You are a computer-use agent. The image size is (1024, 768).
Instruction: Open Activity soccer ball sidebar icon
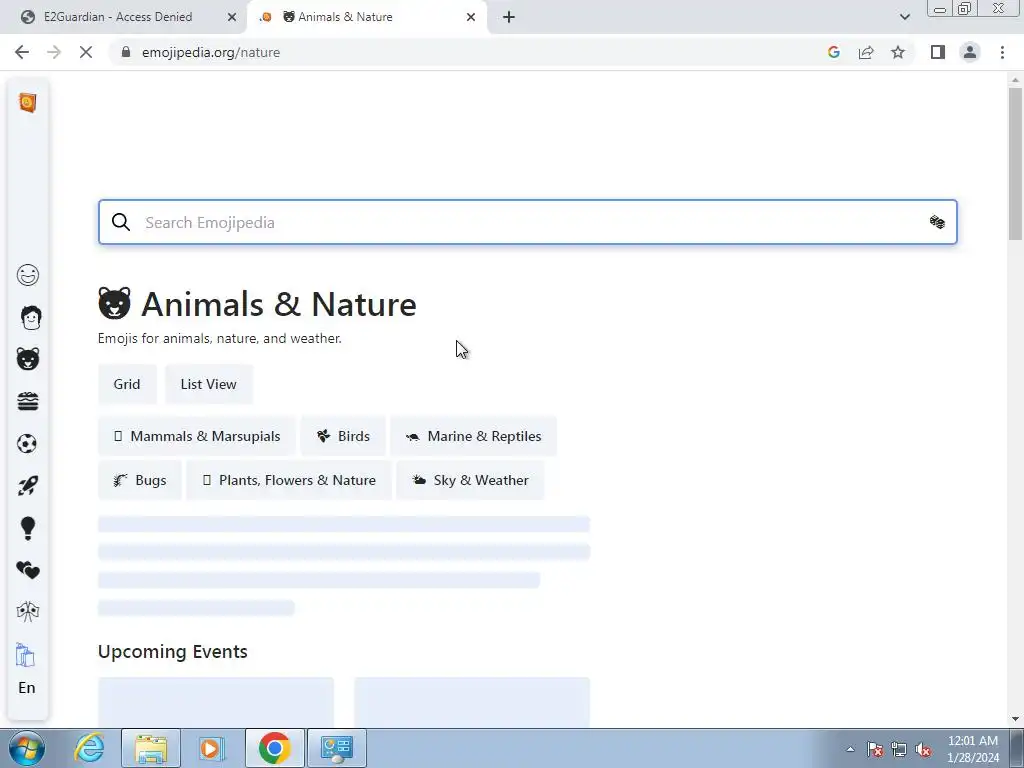click(27, 443)
